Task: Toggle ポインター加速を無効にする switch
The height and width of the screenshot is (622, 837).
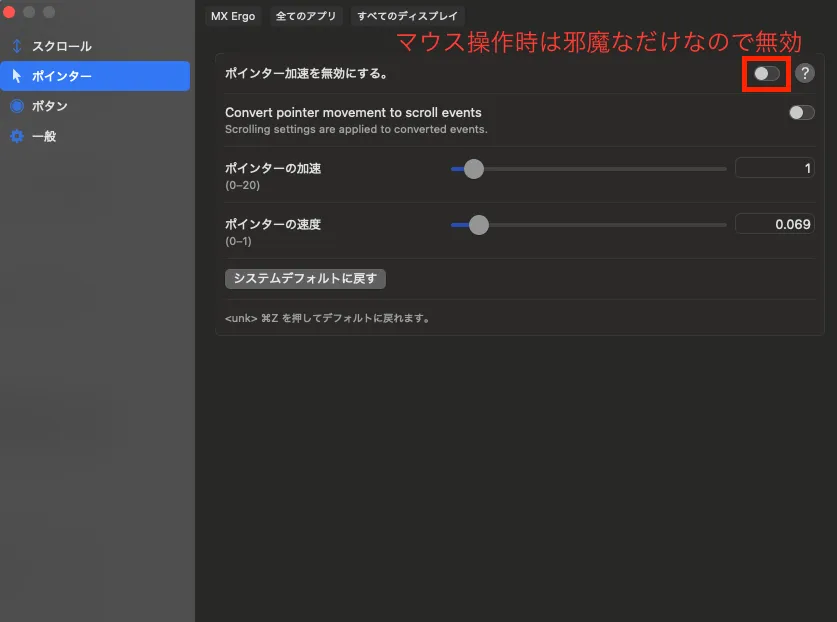Action: click(767, 73)
